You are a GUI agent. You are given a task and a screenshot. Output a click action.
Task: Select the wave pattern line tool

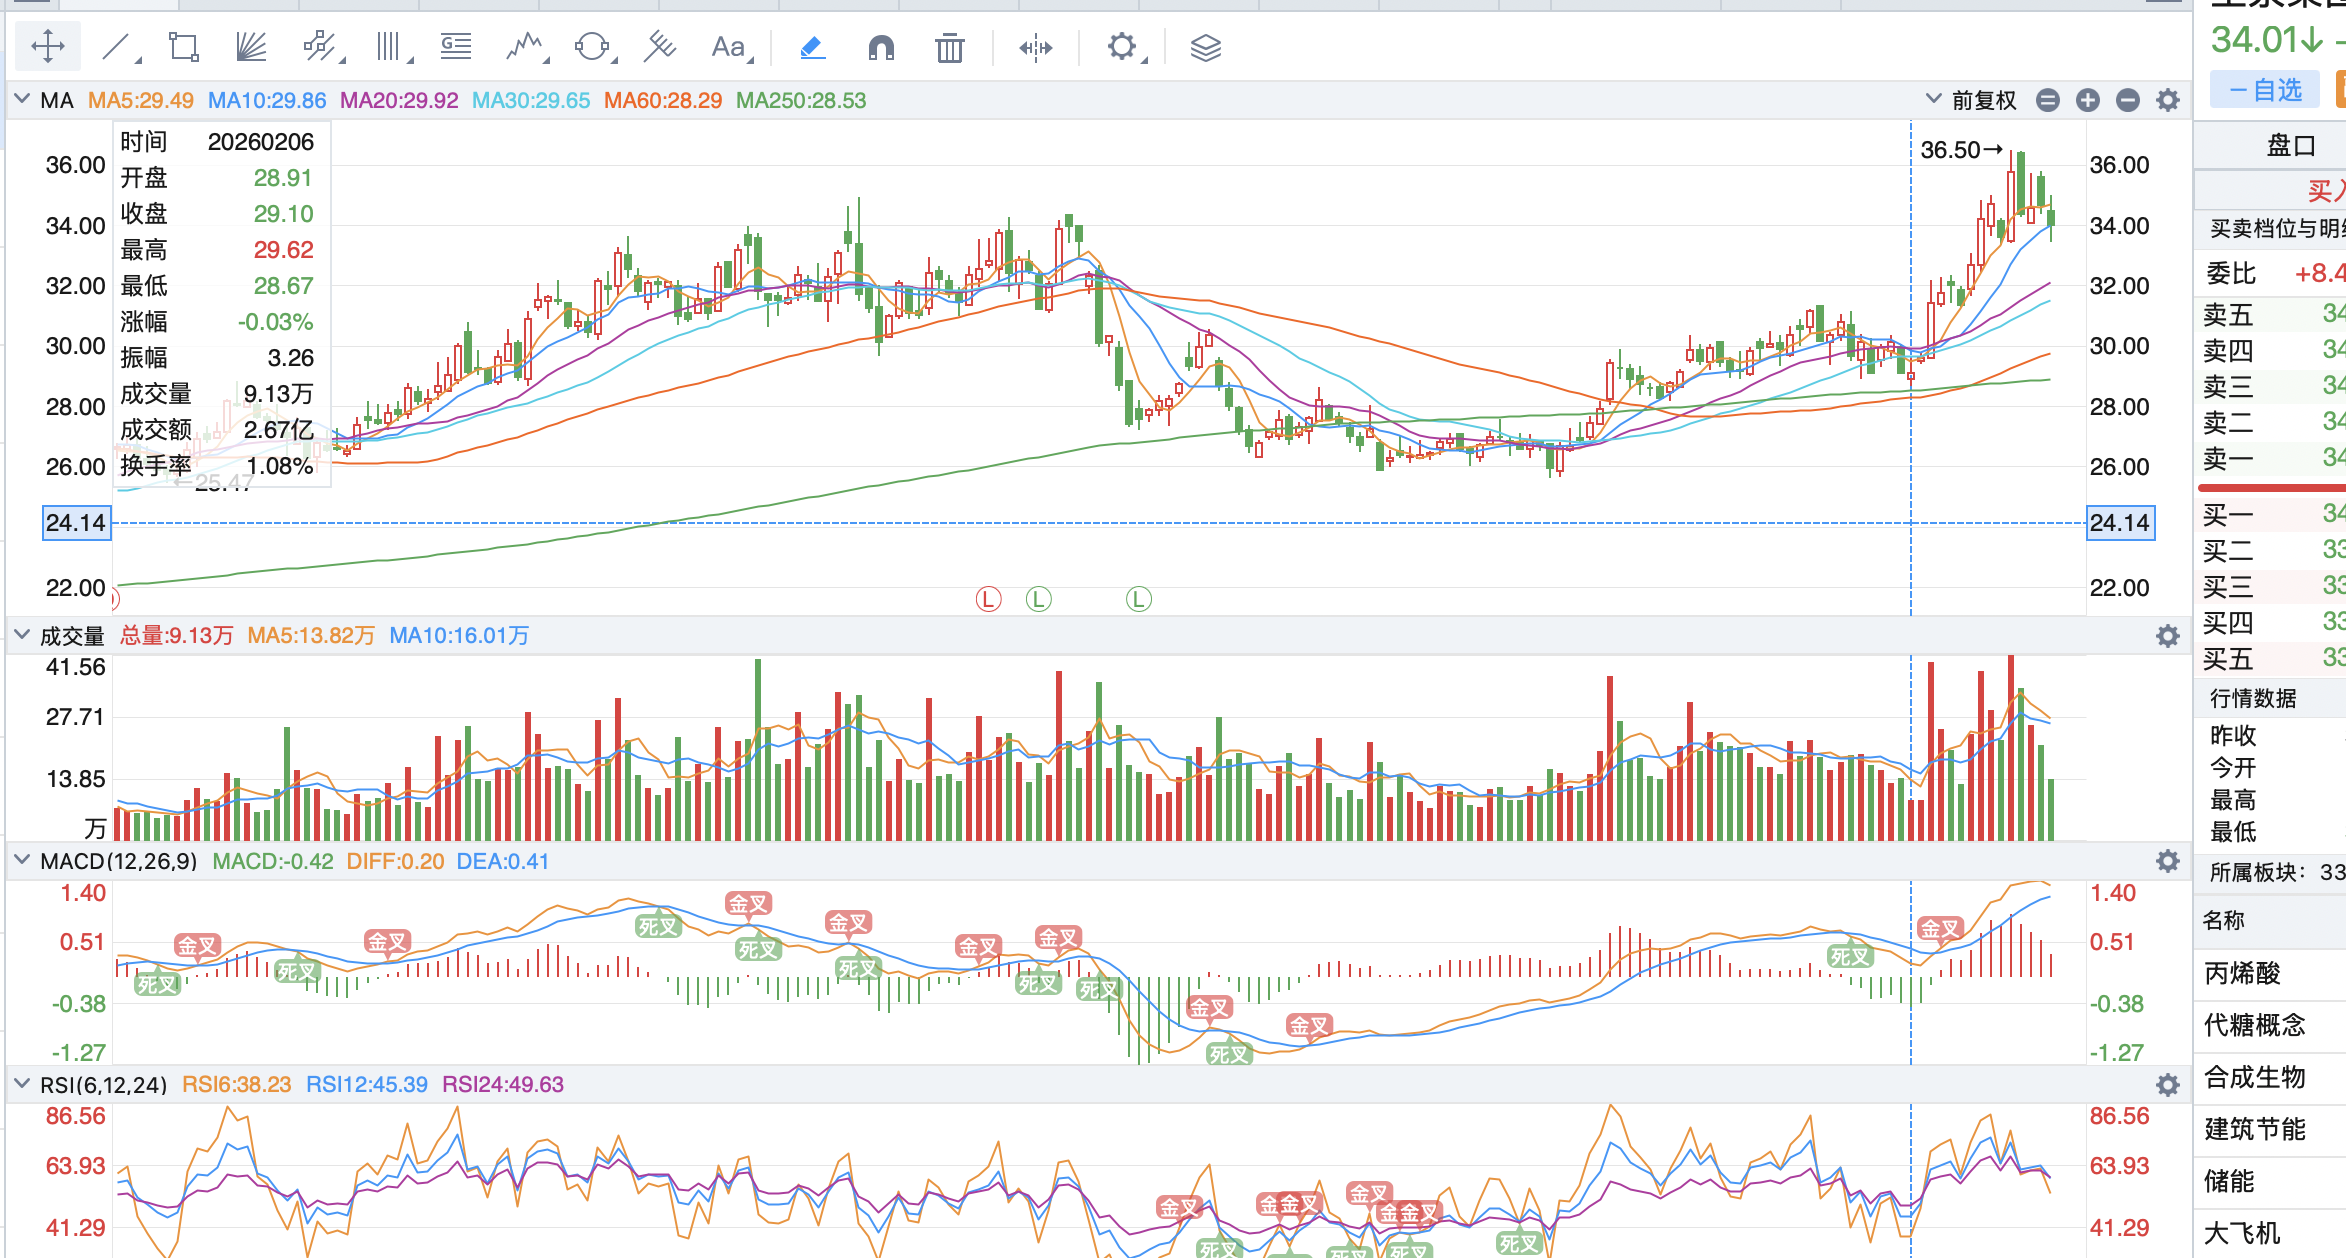click(x=524, y=47)
